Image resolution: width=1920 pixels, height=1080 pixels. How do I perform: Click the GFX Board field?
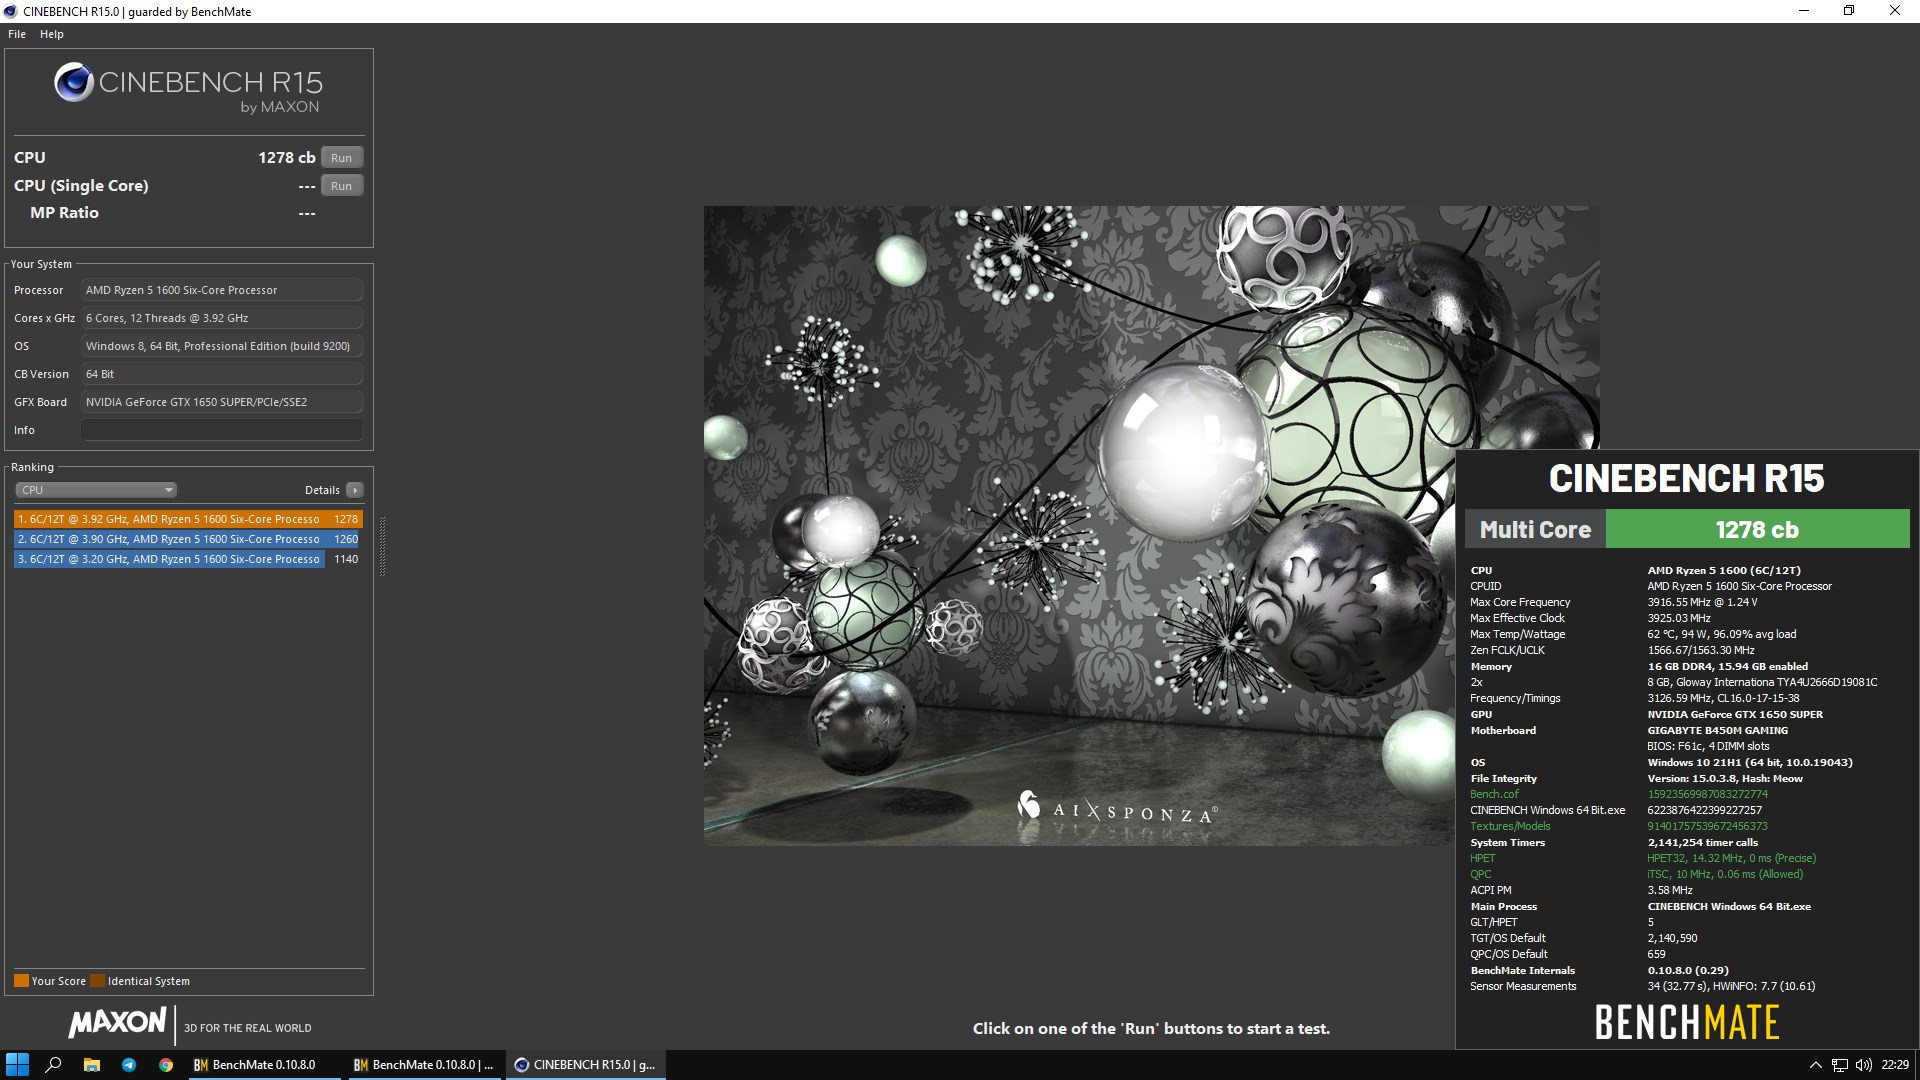[222, 402]
